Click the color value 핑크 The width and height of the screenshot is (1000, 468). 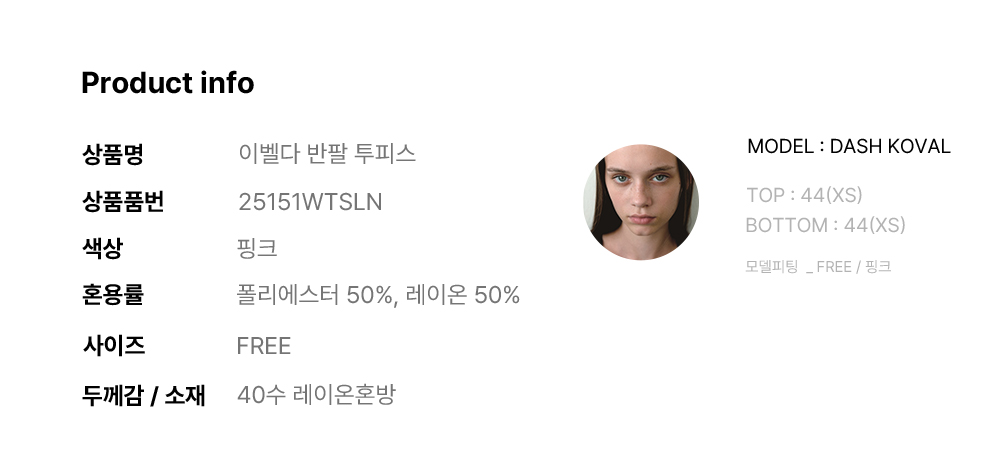click(257, 248)
